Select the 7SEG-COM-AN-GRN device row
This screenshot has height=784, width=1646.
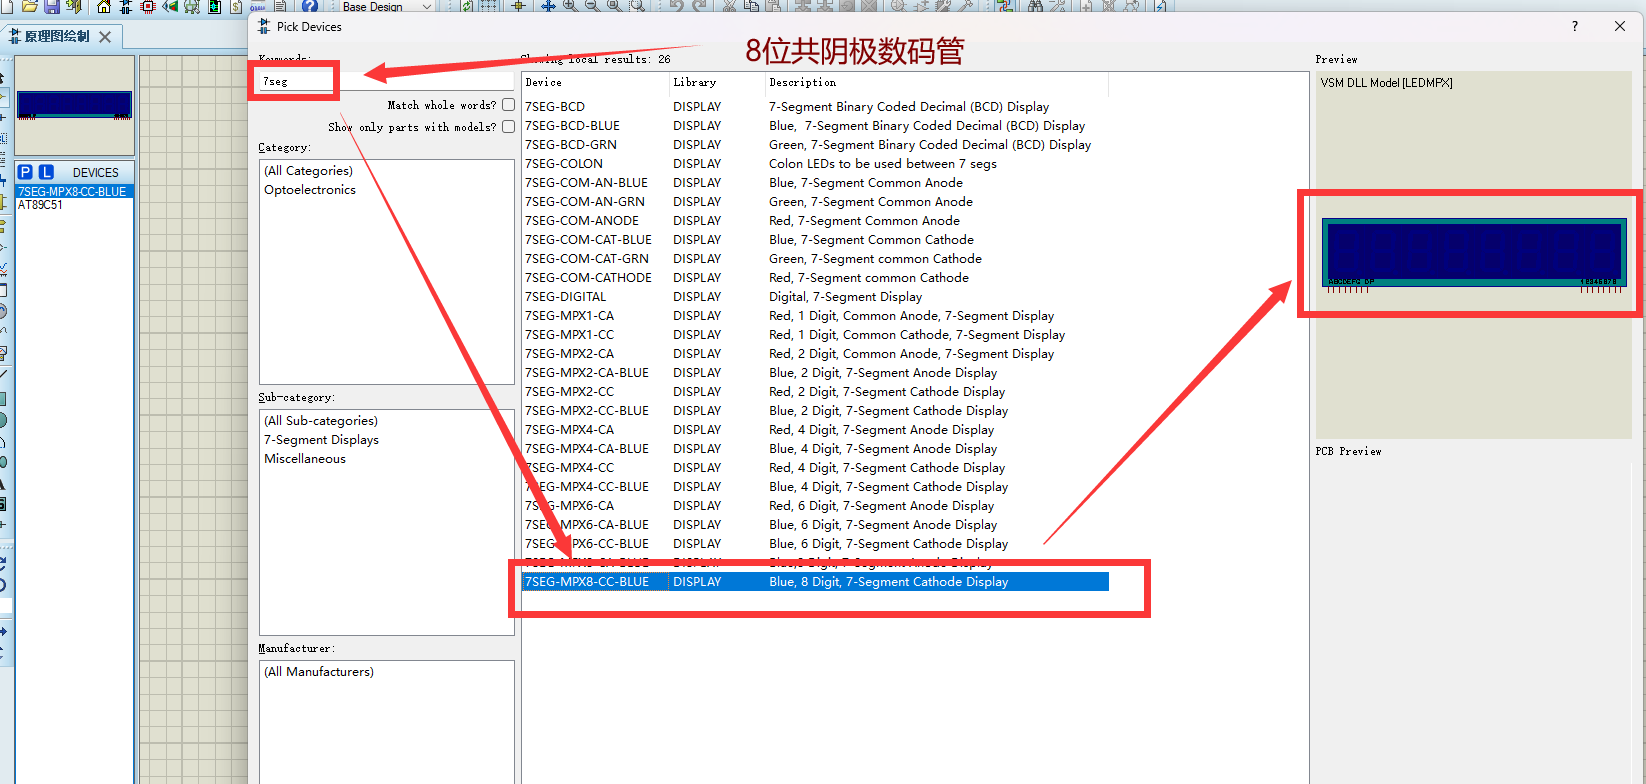(x=815, y=202)
